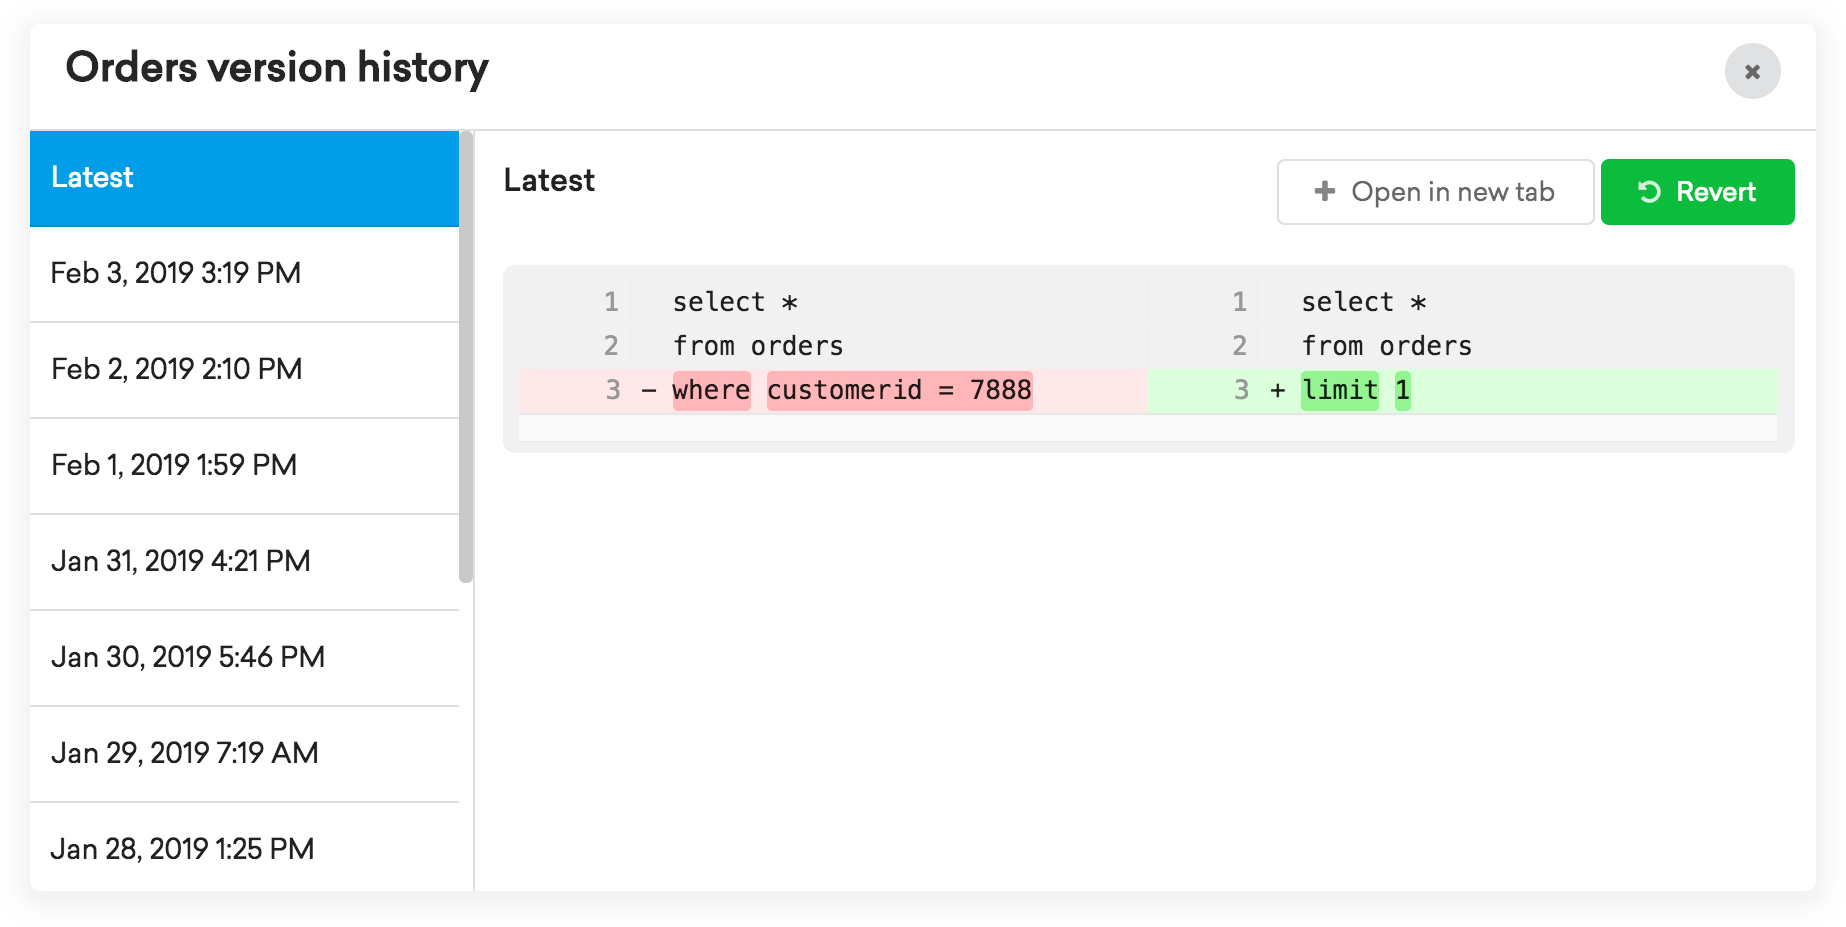Screen dimensions: 1846x927
Task: Show the Jan 28, 2019 1:25 PM version
Action: pos(244,847)
